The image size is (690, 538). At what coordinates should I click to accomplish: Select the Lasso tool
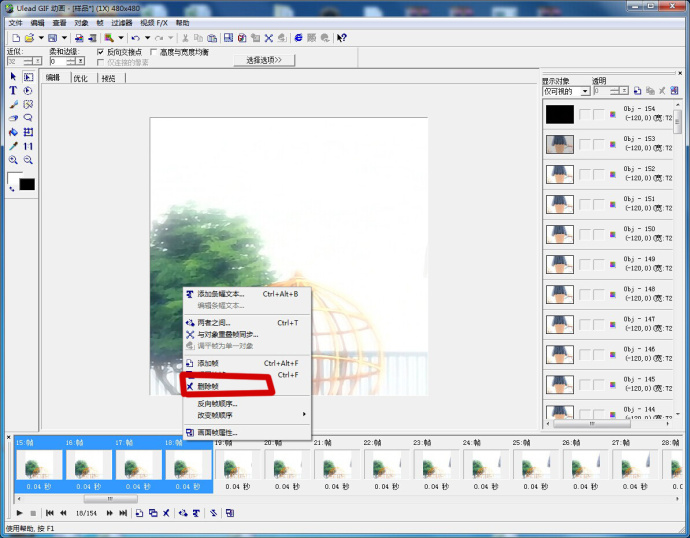(x=28, y=118)
